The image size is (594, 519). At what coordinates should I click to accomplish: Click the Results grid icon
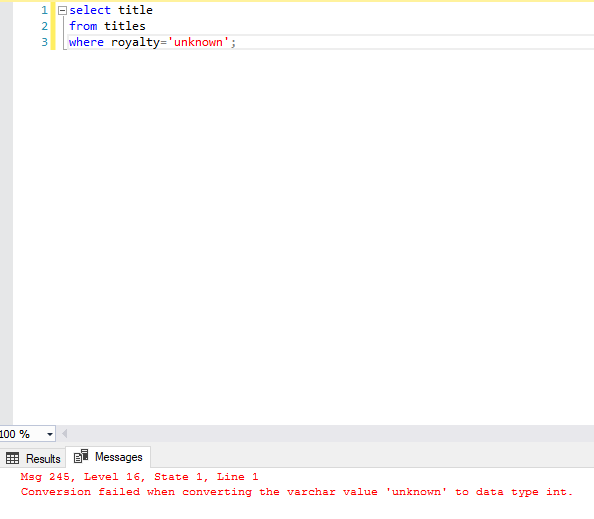[x=12, y=458]
